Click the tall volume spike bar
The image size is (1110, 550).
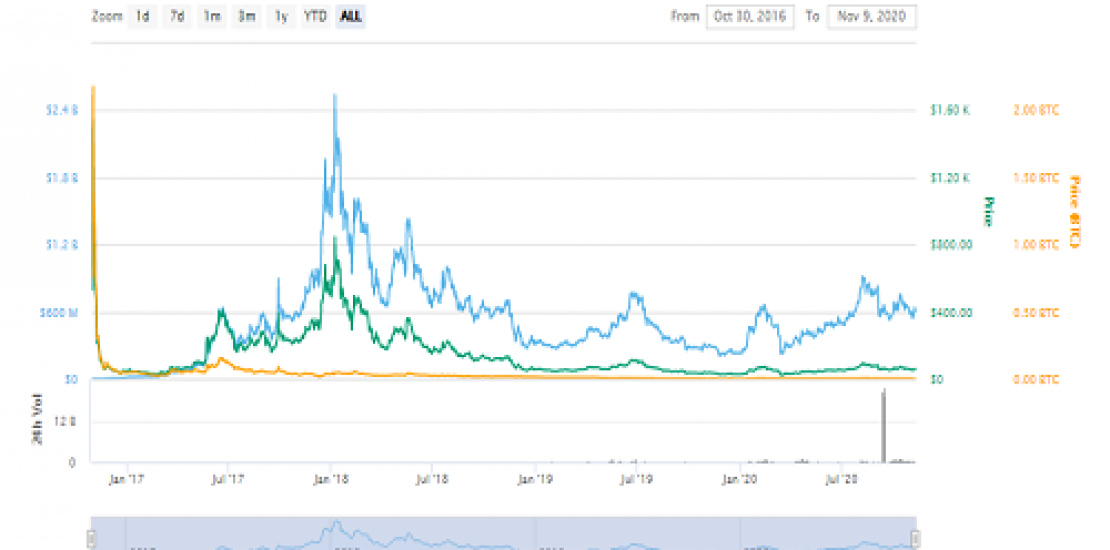(x=883, y=426)
